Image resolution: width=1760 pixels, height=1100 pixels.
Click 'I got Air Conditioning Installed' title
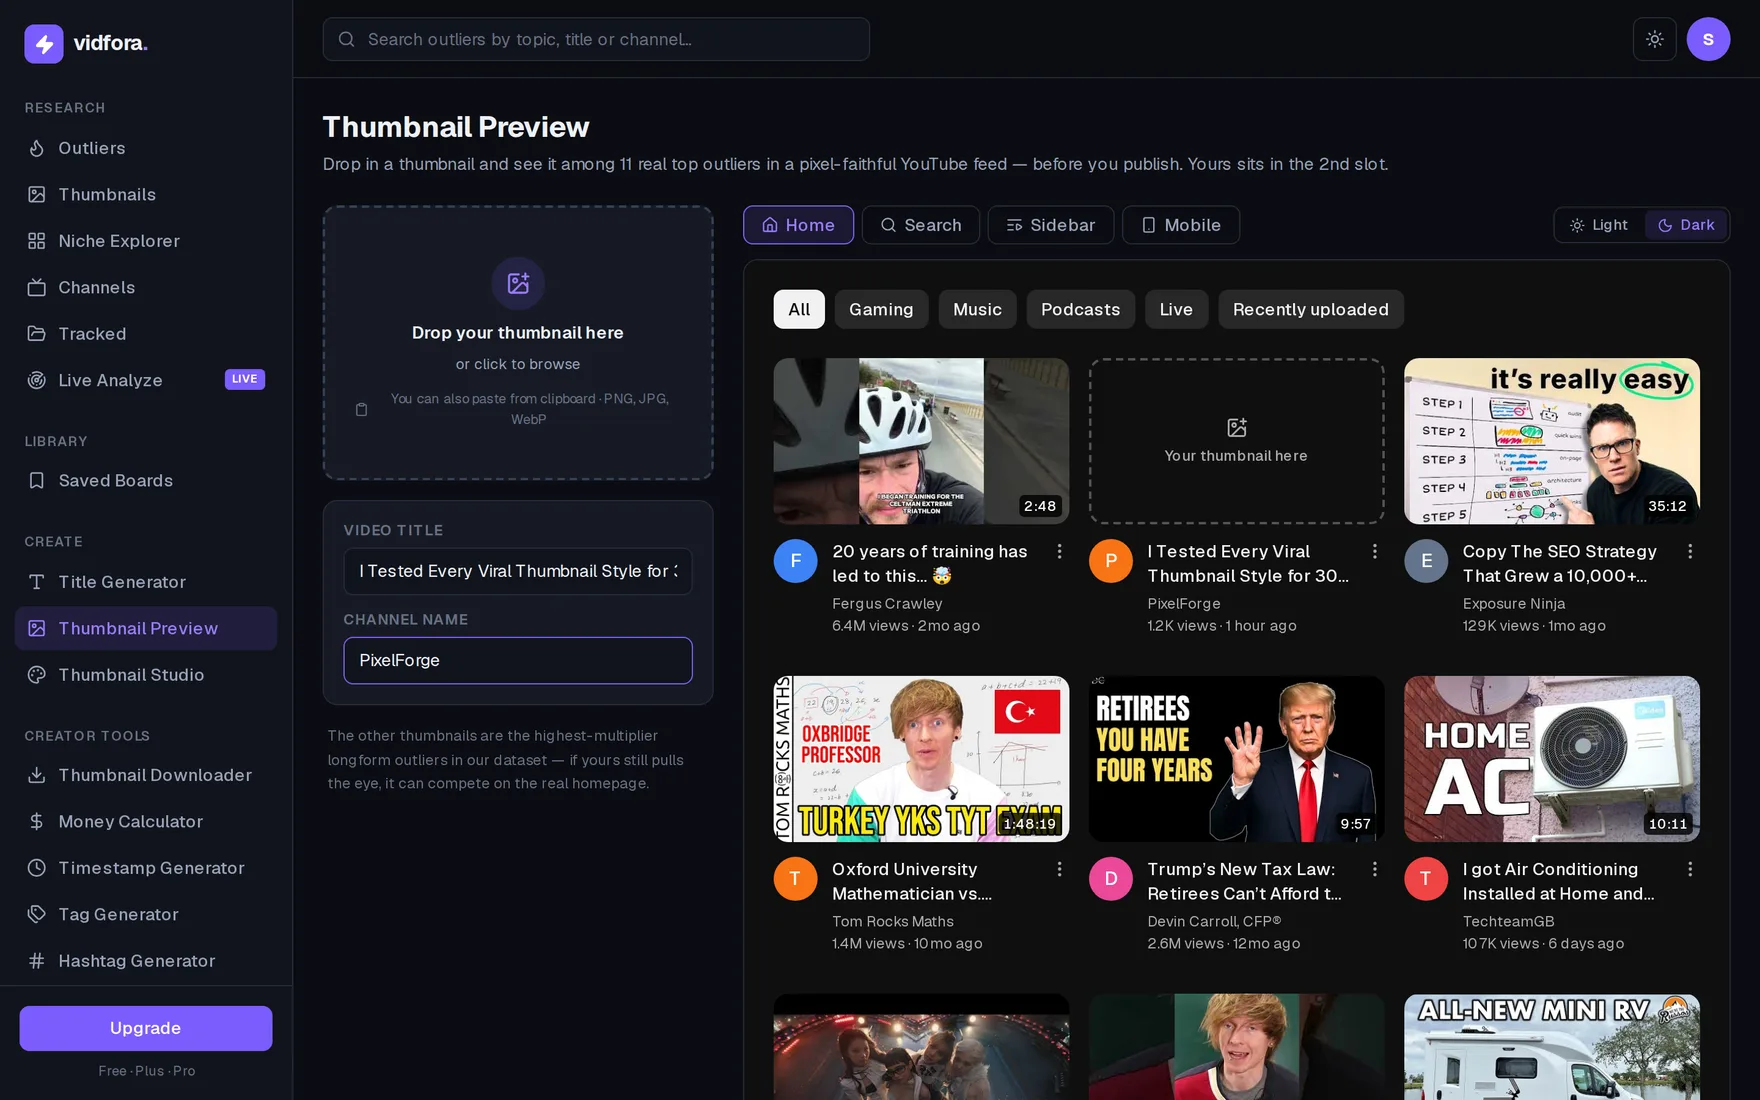[1559, 882]
